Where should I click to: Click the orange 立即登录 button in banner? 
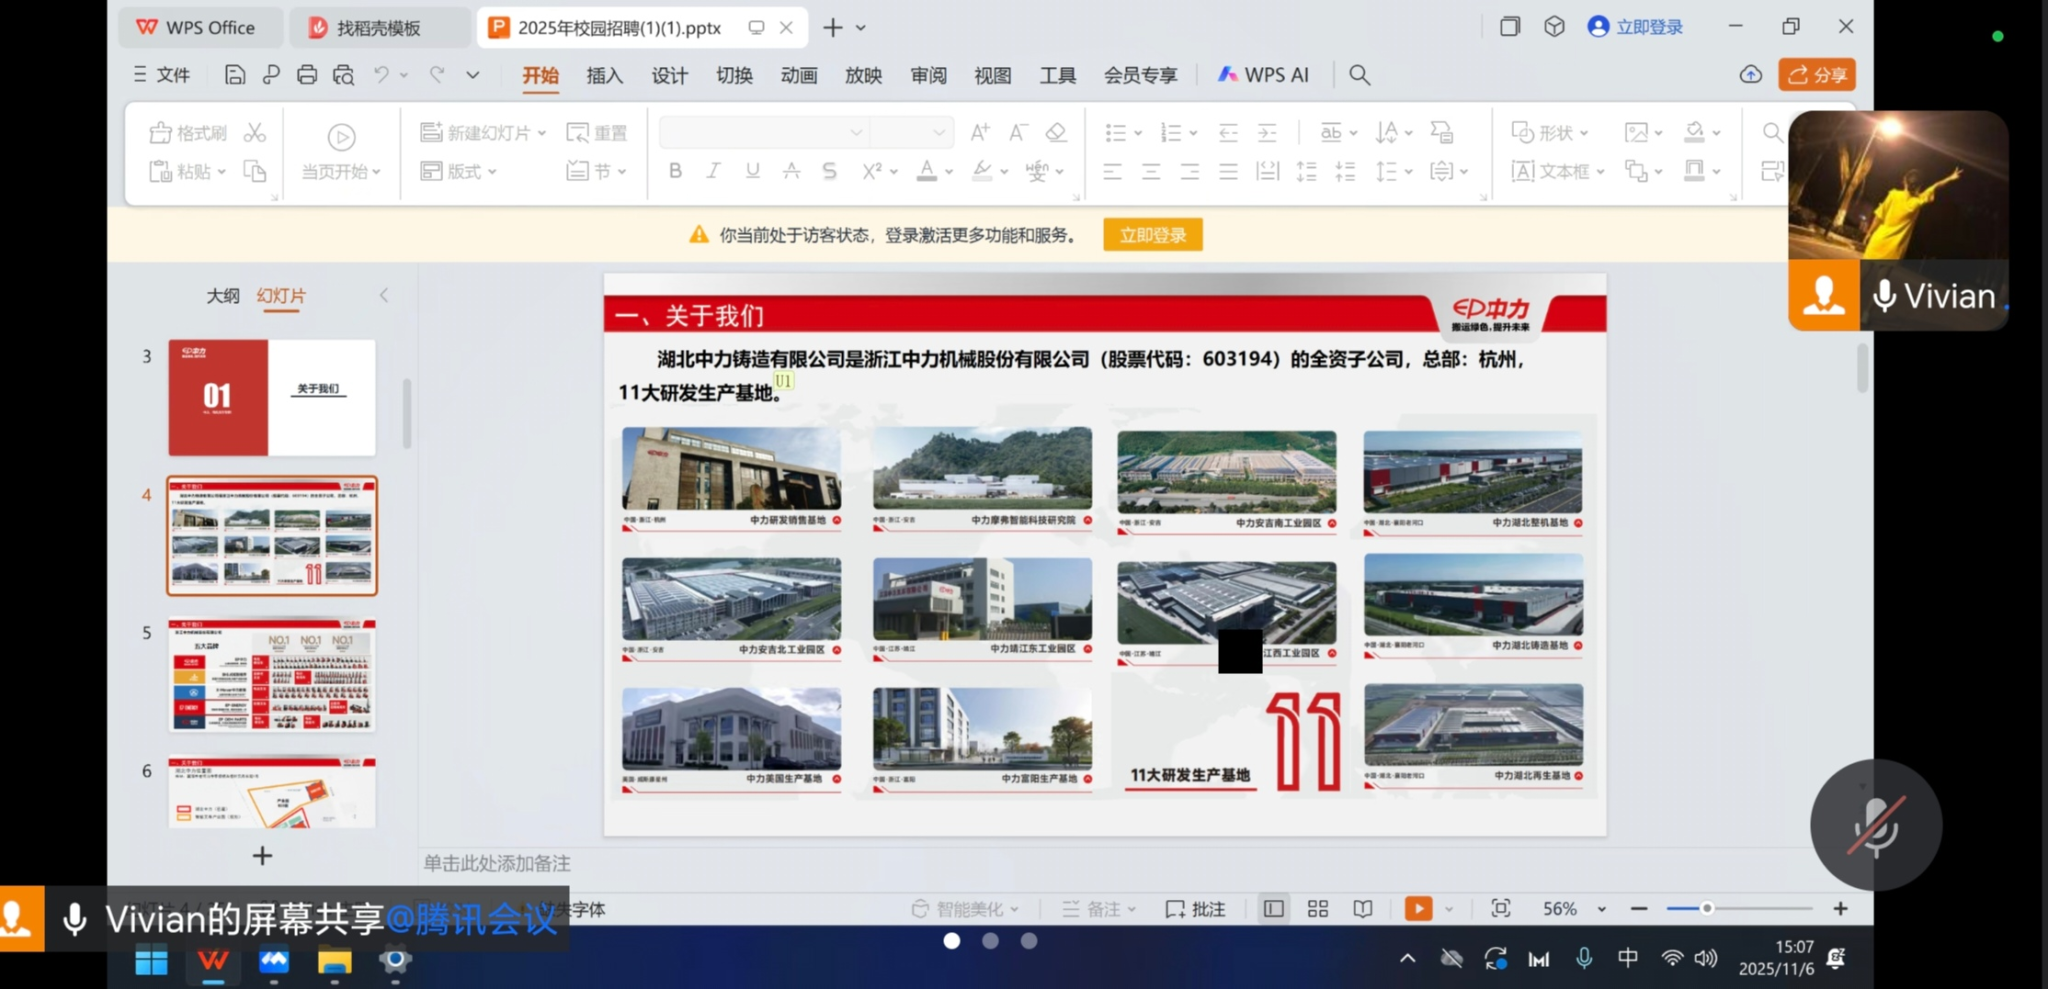tap(1152, 235)
